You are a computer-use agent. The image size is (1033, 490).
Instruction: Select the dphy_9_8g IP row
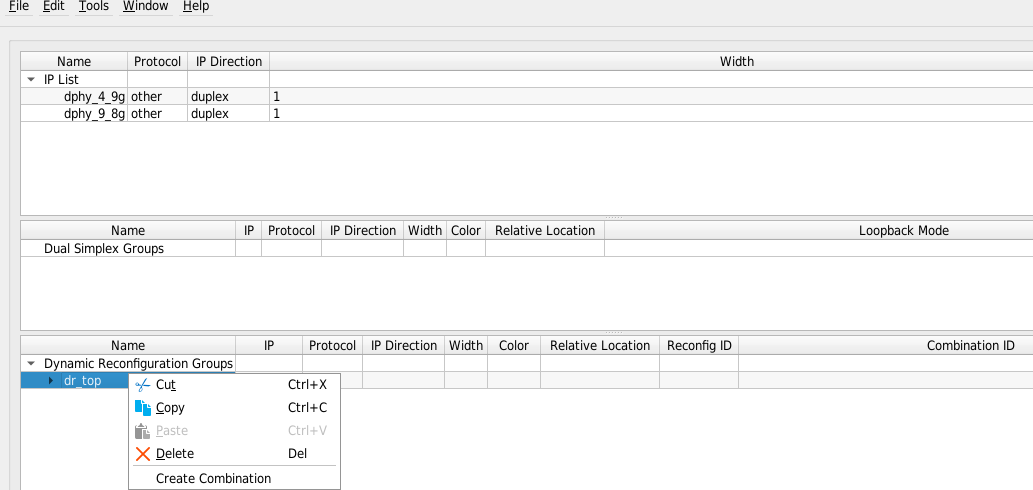click(95, 114)
